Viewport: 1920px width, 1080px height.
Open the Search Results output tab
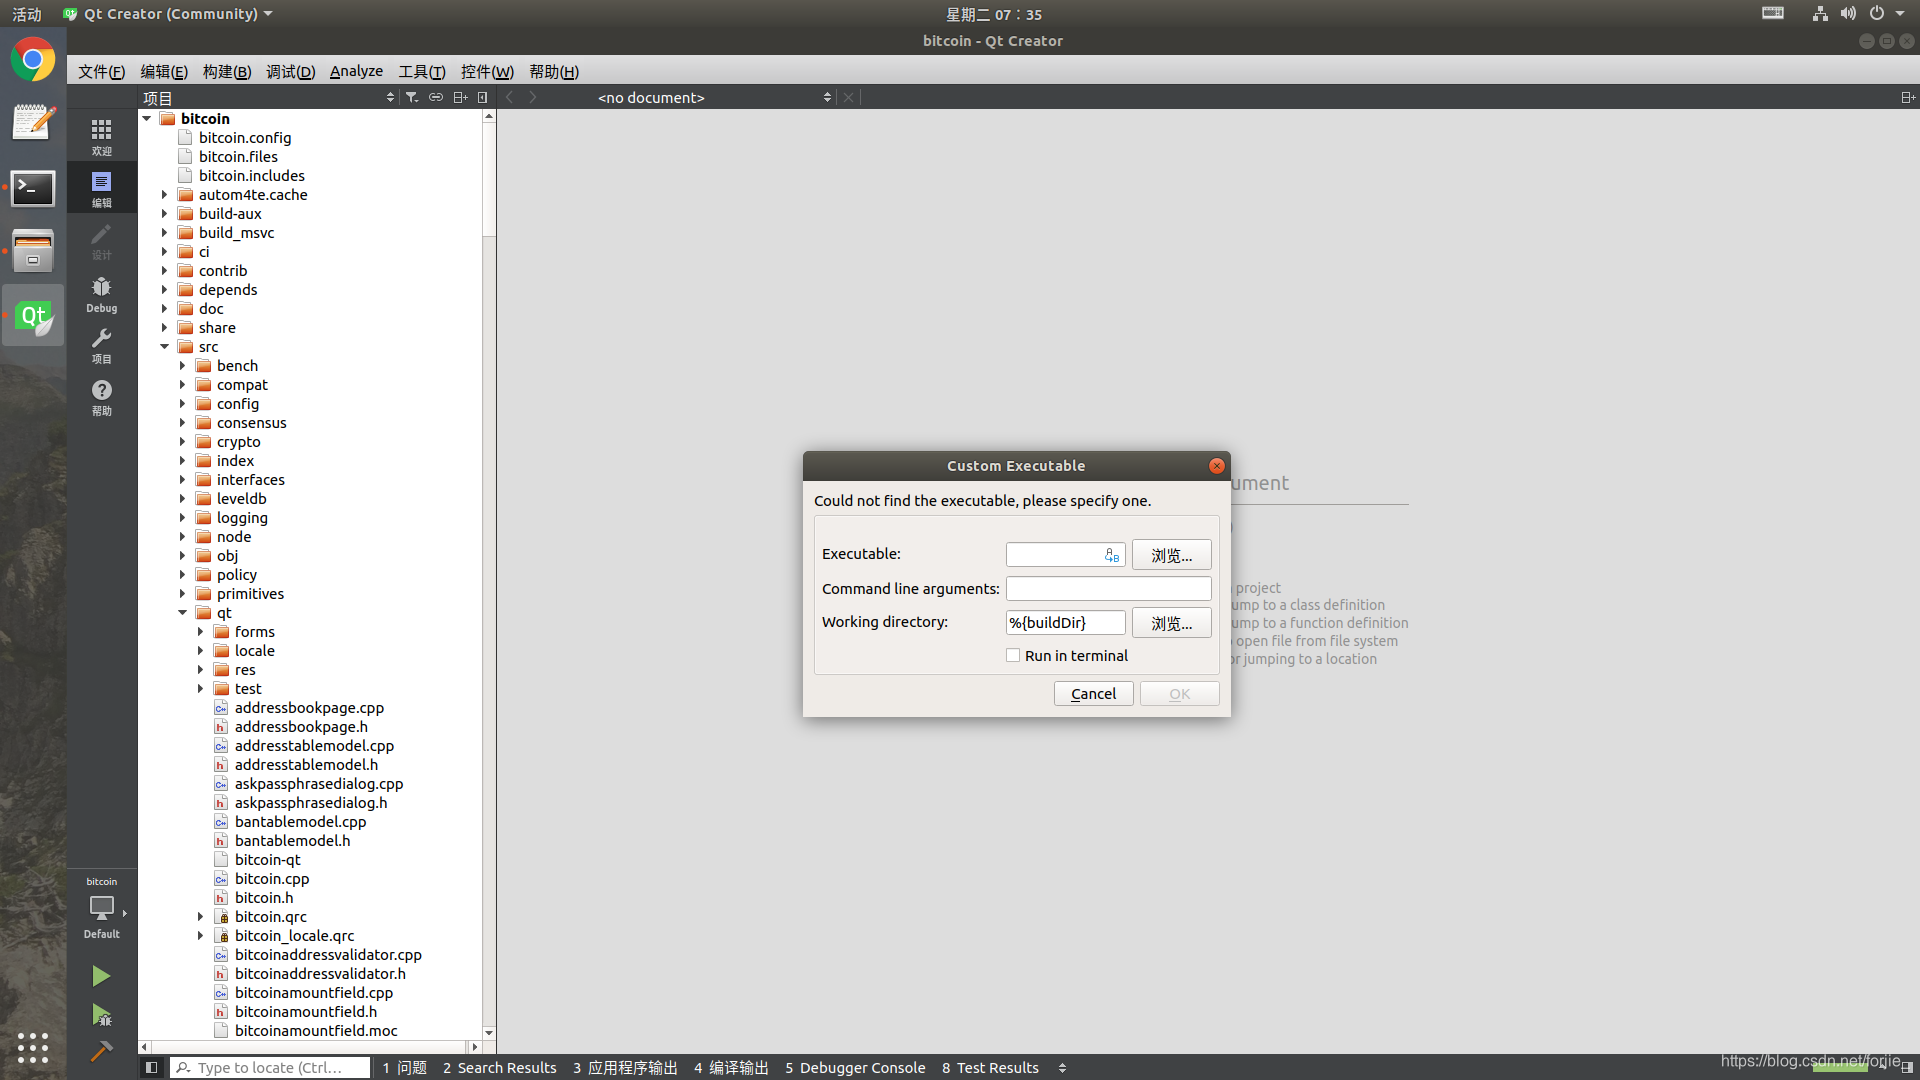click(499, 1067)
